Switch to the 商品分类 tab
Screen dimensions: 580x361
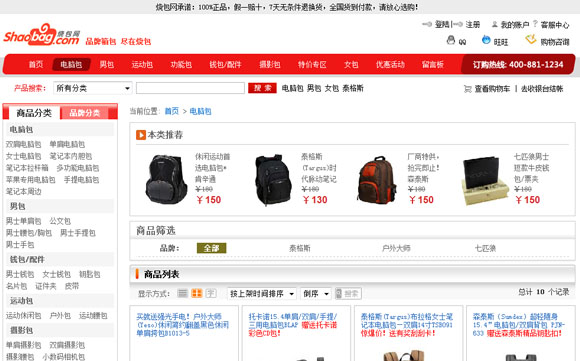[34, 113]
